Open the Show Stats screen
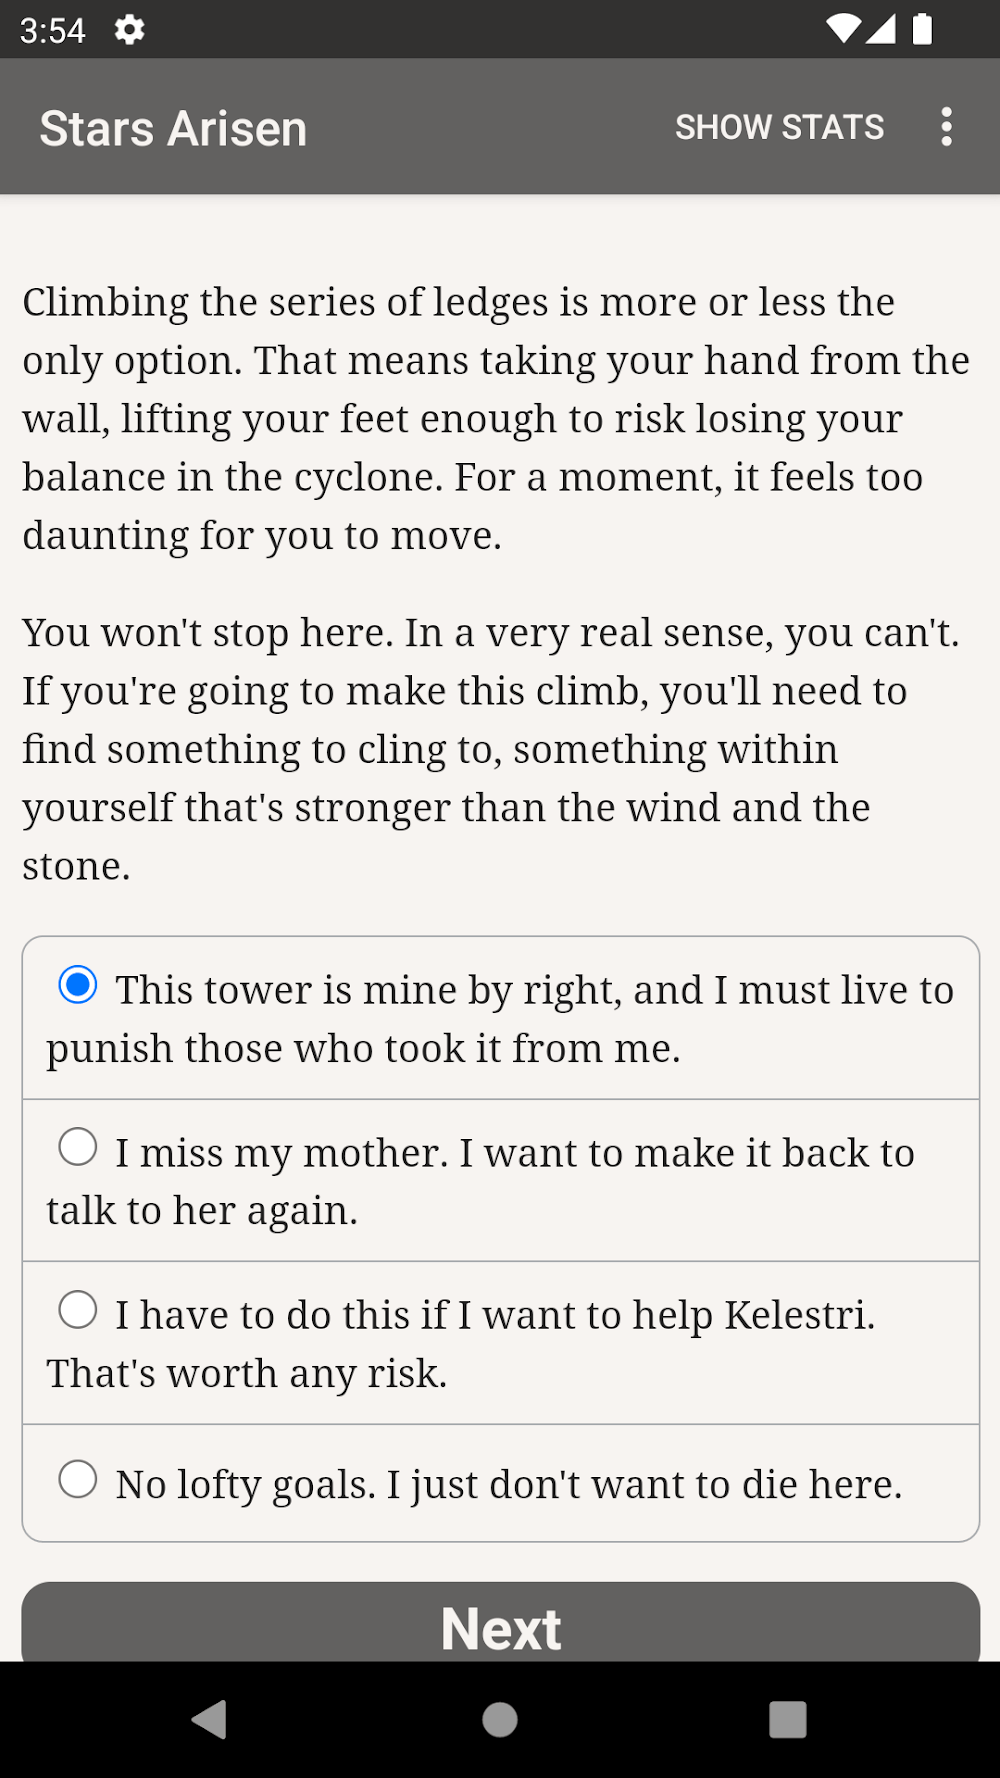The width and height of the screenshot is (1000, 1778). point(779,127)
